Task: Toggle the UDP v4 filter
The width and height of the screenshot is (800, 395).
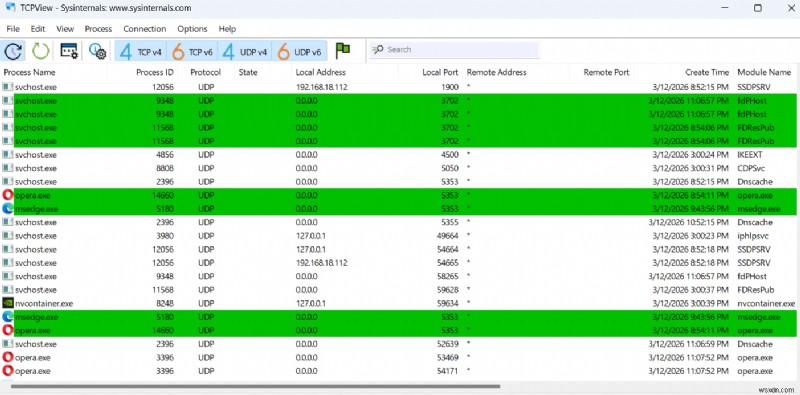Action: pyautogui.click(x=245, y=51)
